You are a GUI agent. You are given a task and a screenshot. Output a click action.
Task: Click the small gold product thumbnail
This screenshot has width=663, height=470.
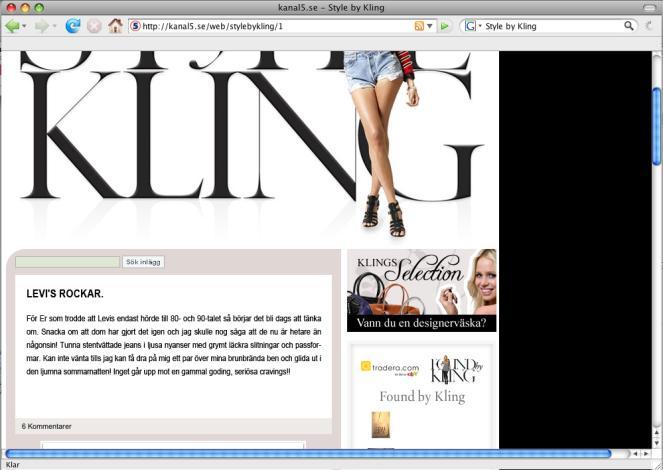point(381,425)
